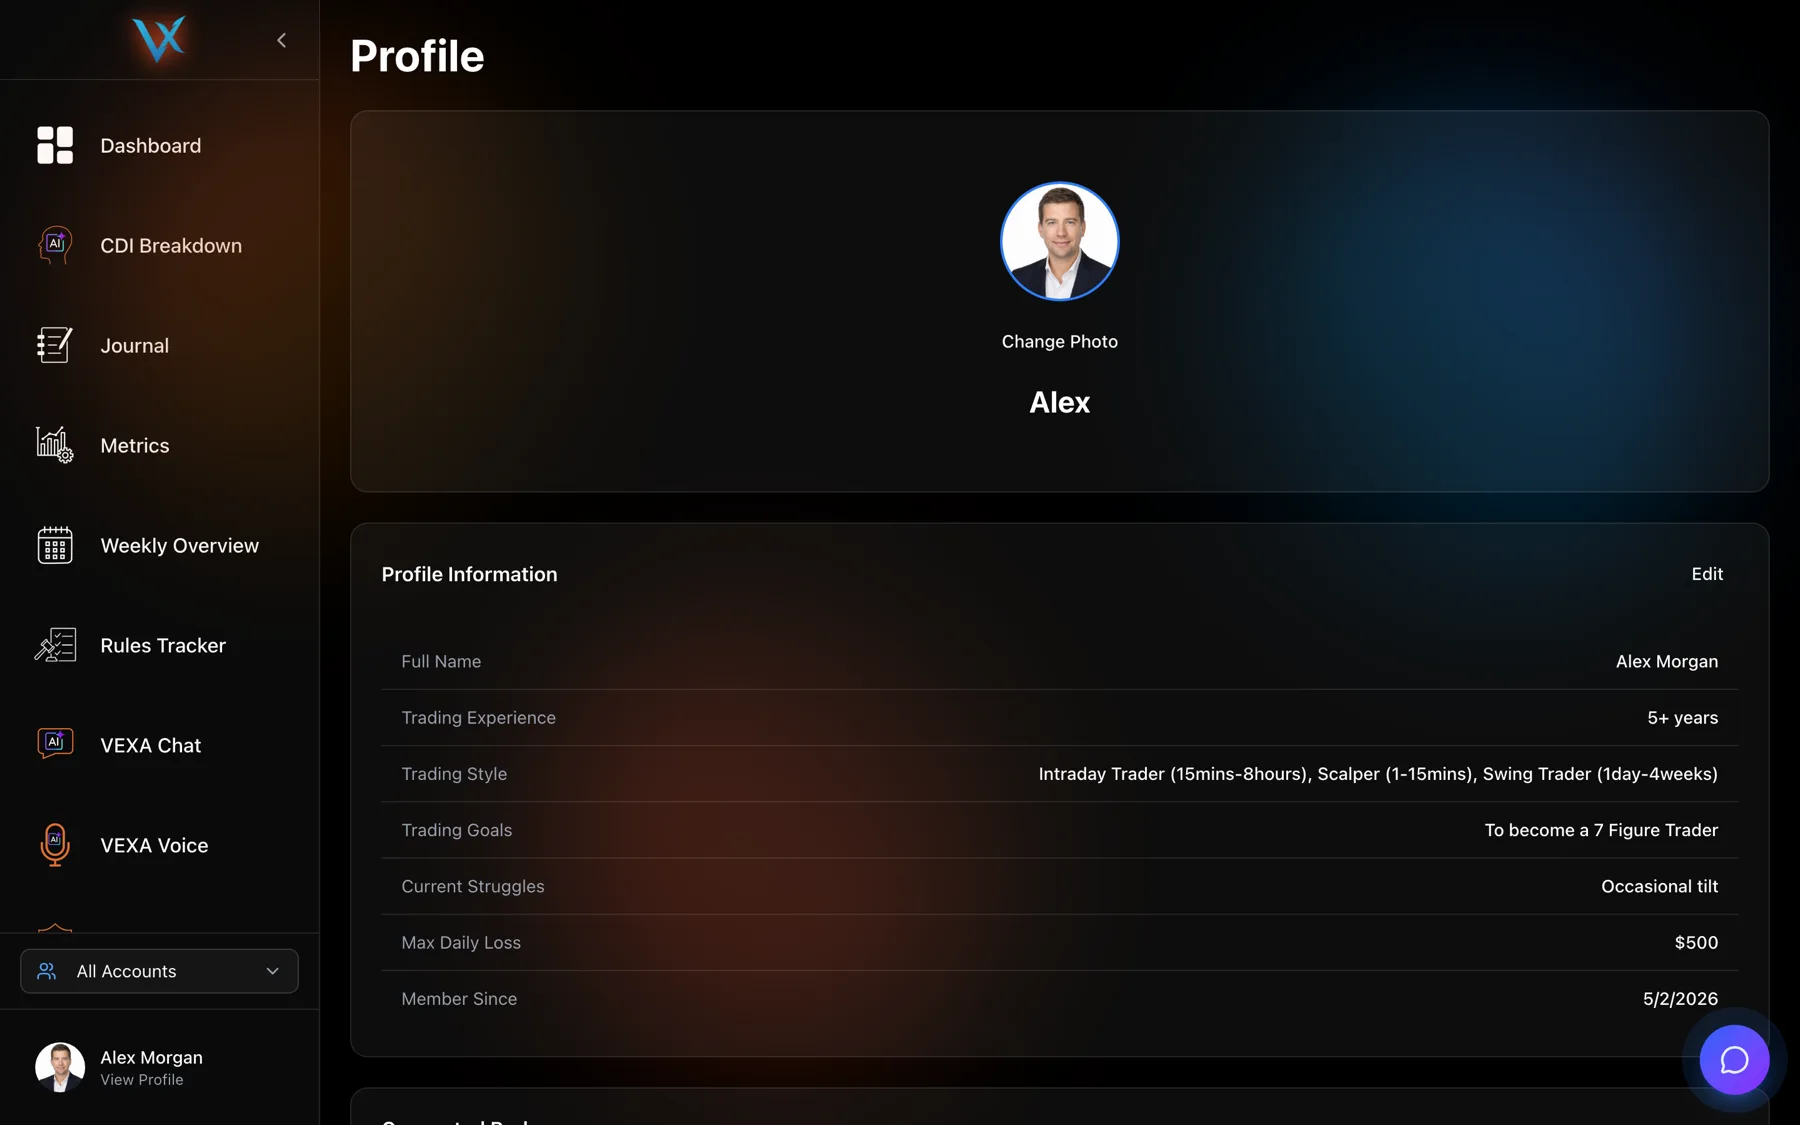
Task: Click the Journal notepad icon
Action: pos(55,345)
